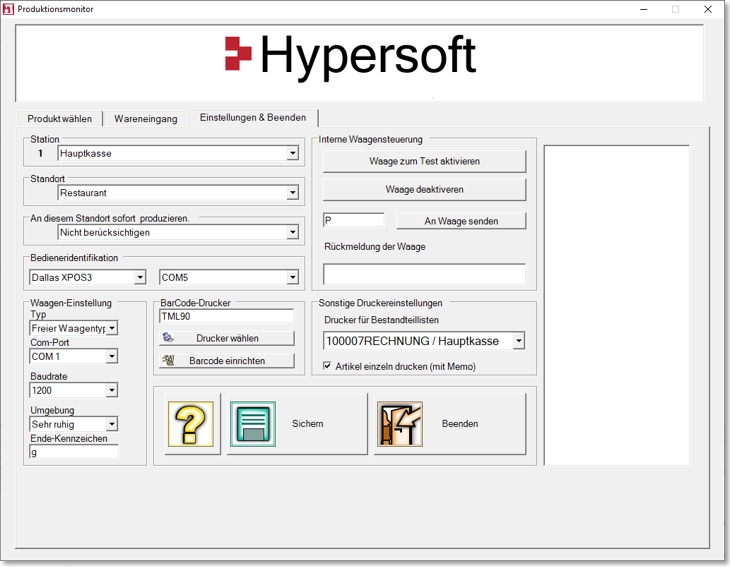Screen dimensions: 730x567
Task: Click the barcode icon on Barcode einrichten
Action: coord(168,360)
